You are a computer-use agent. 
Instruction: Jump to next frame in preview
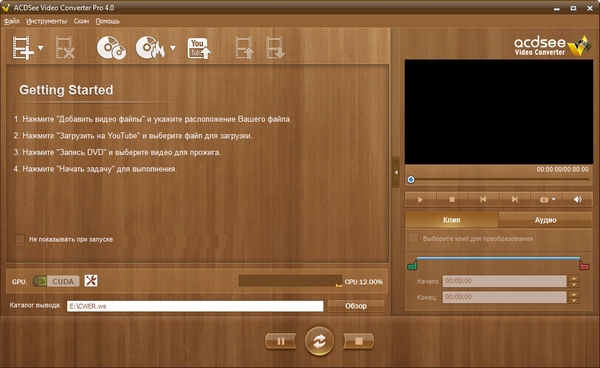515,199
